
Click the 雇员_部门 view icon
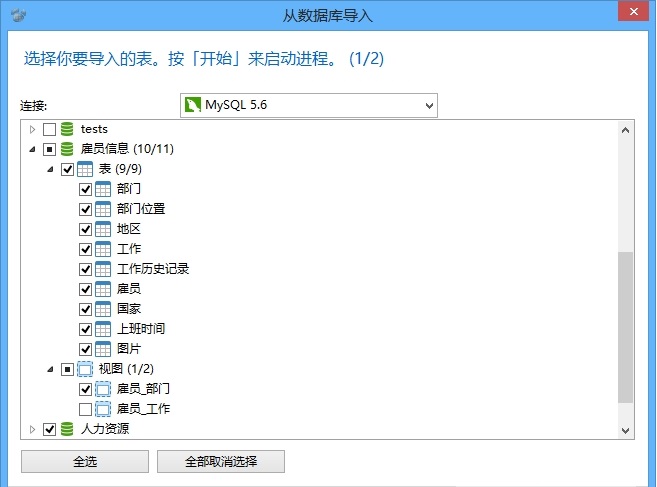point(103,389)
